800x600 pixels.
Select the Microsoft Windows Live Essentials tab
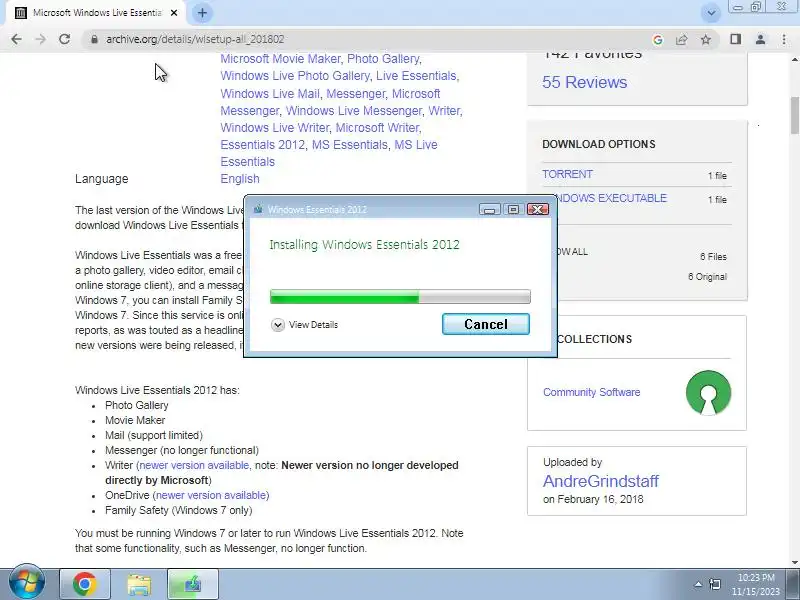point(97,13)
